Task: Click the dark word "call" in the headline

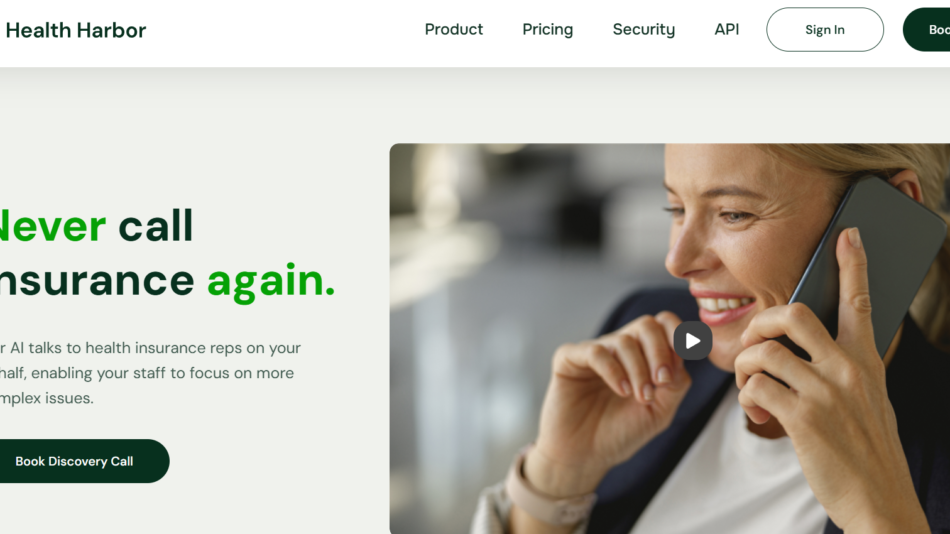Action: (x=156, y=225)
